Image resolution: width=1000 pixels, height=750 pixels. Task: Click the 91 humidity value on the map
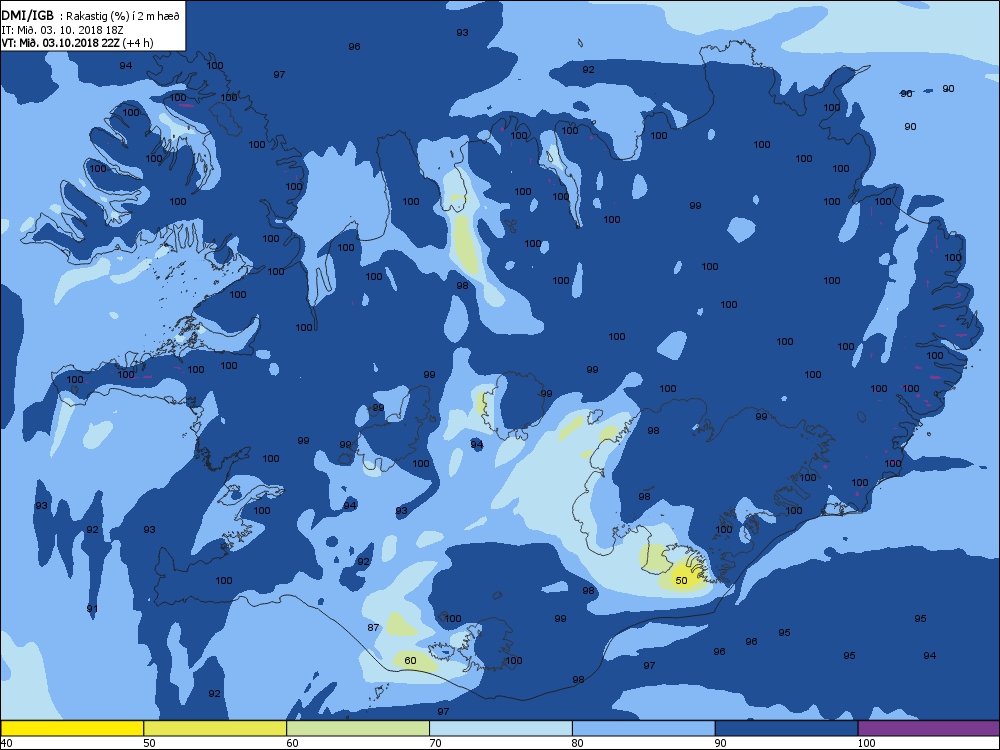[92, 608]
